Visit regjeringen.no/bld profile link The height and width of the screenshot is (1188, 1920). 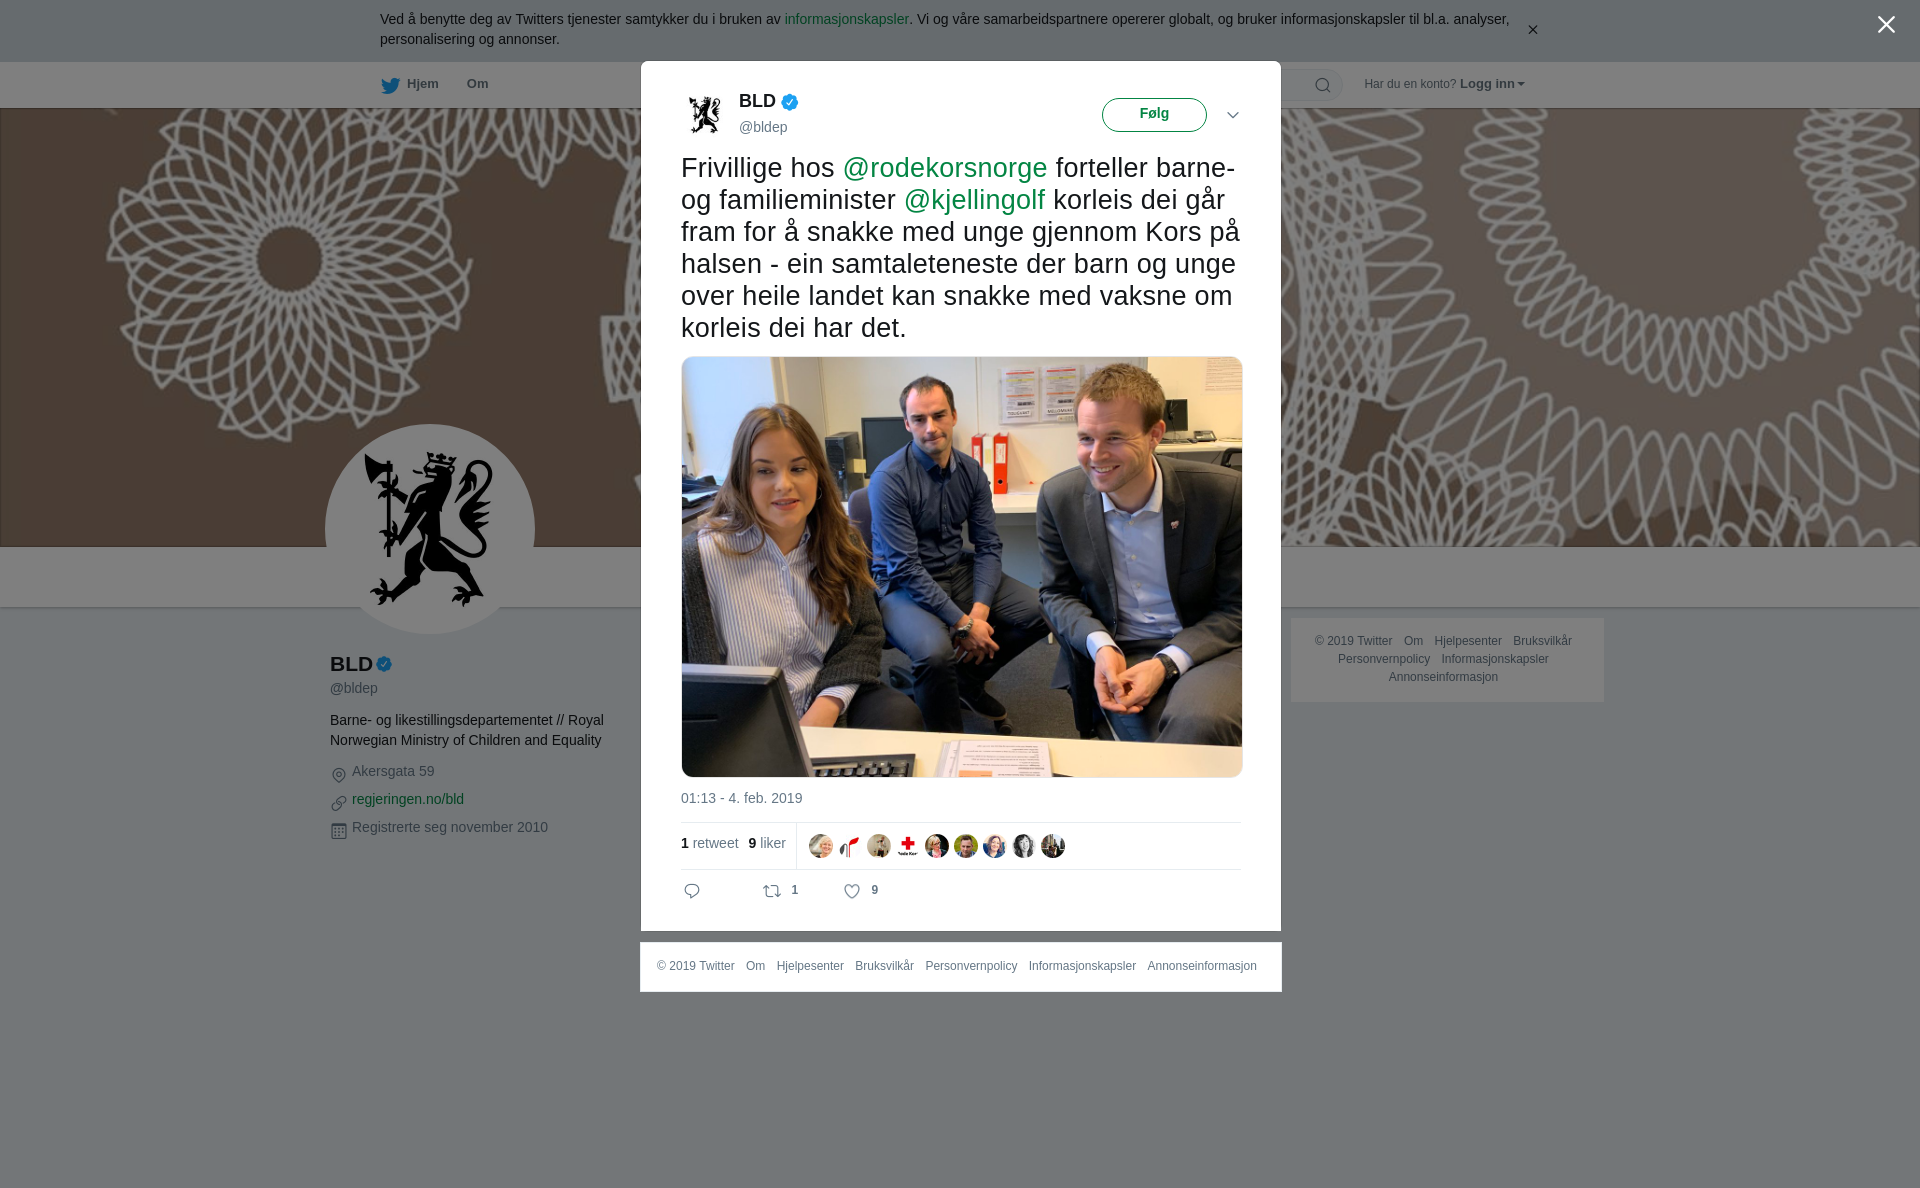408,799
